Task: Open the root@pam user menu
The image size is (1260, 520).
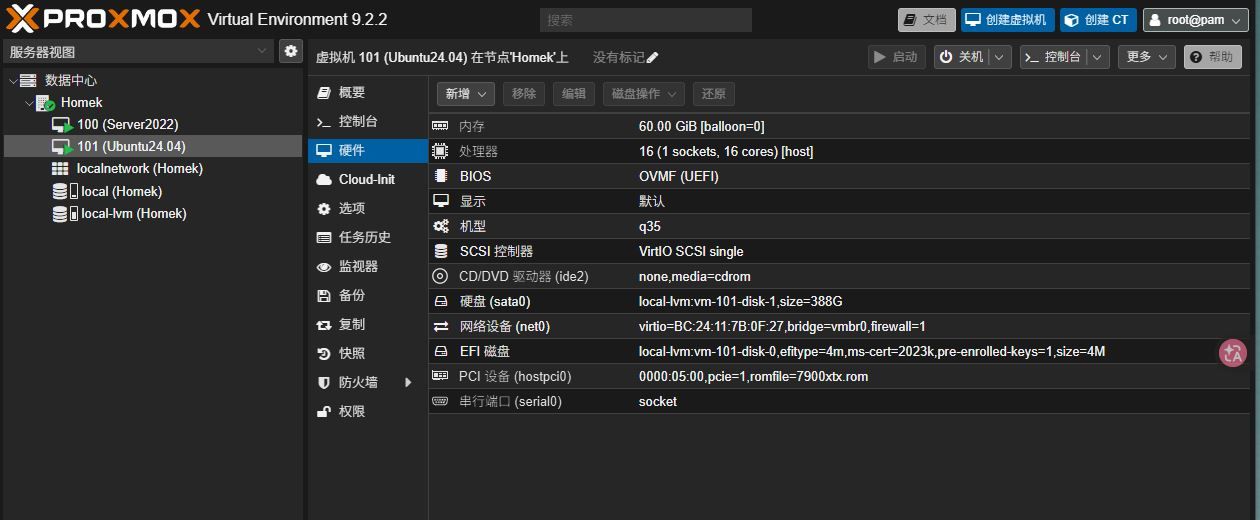Action: pyautogui.click(x=1198, y=20)
